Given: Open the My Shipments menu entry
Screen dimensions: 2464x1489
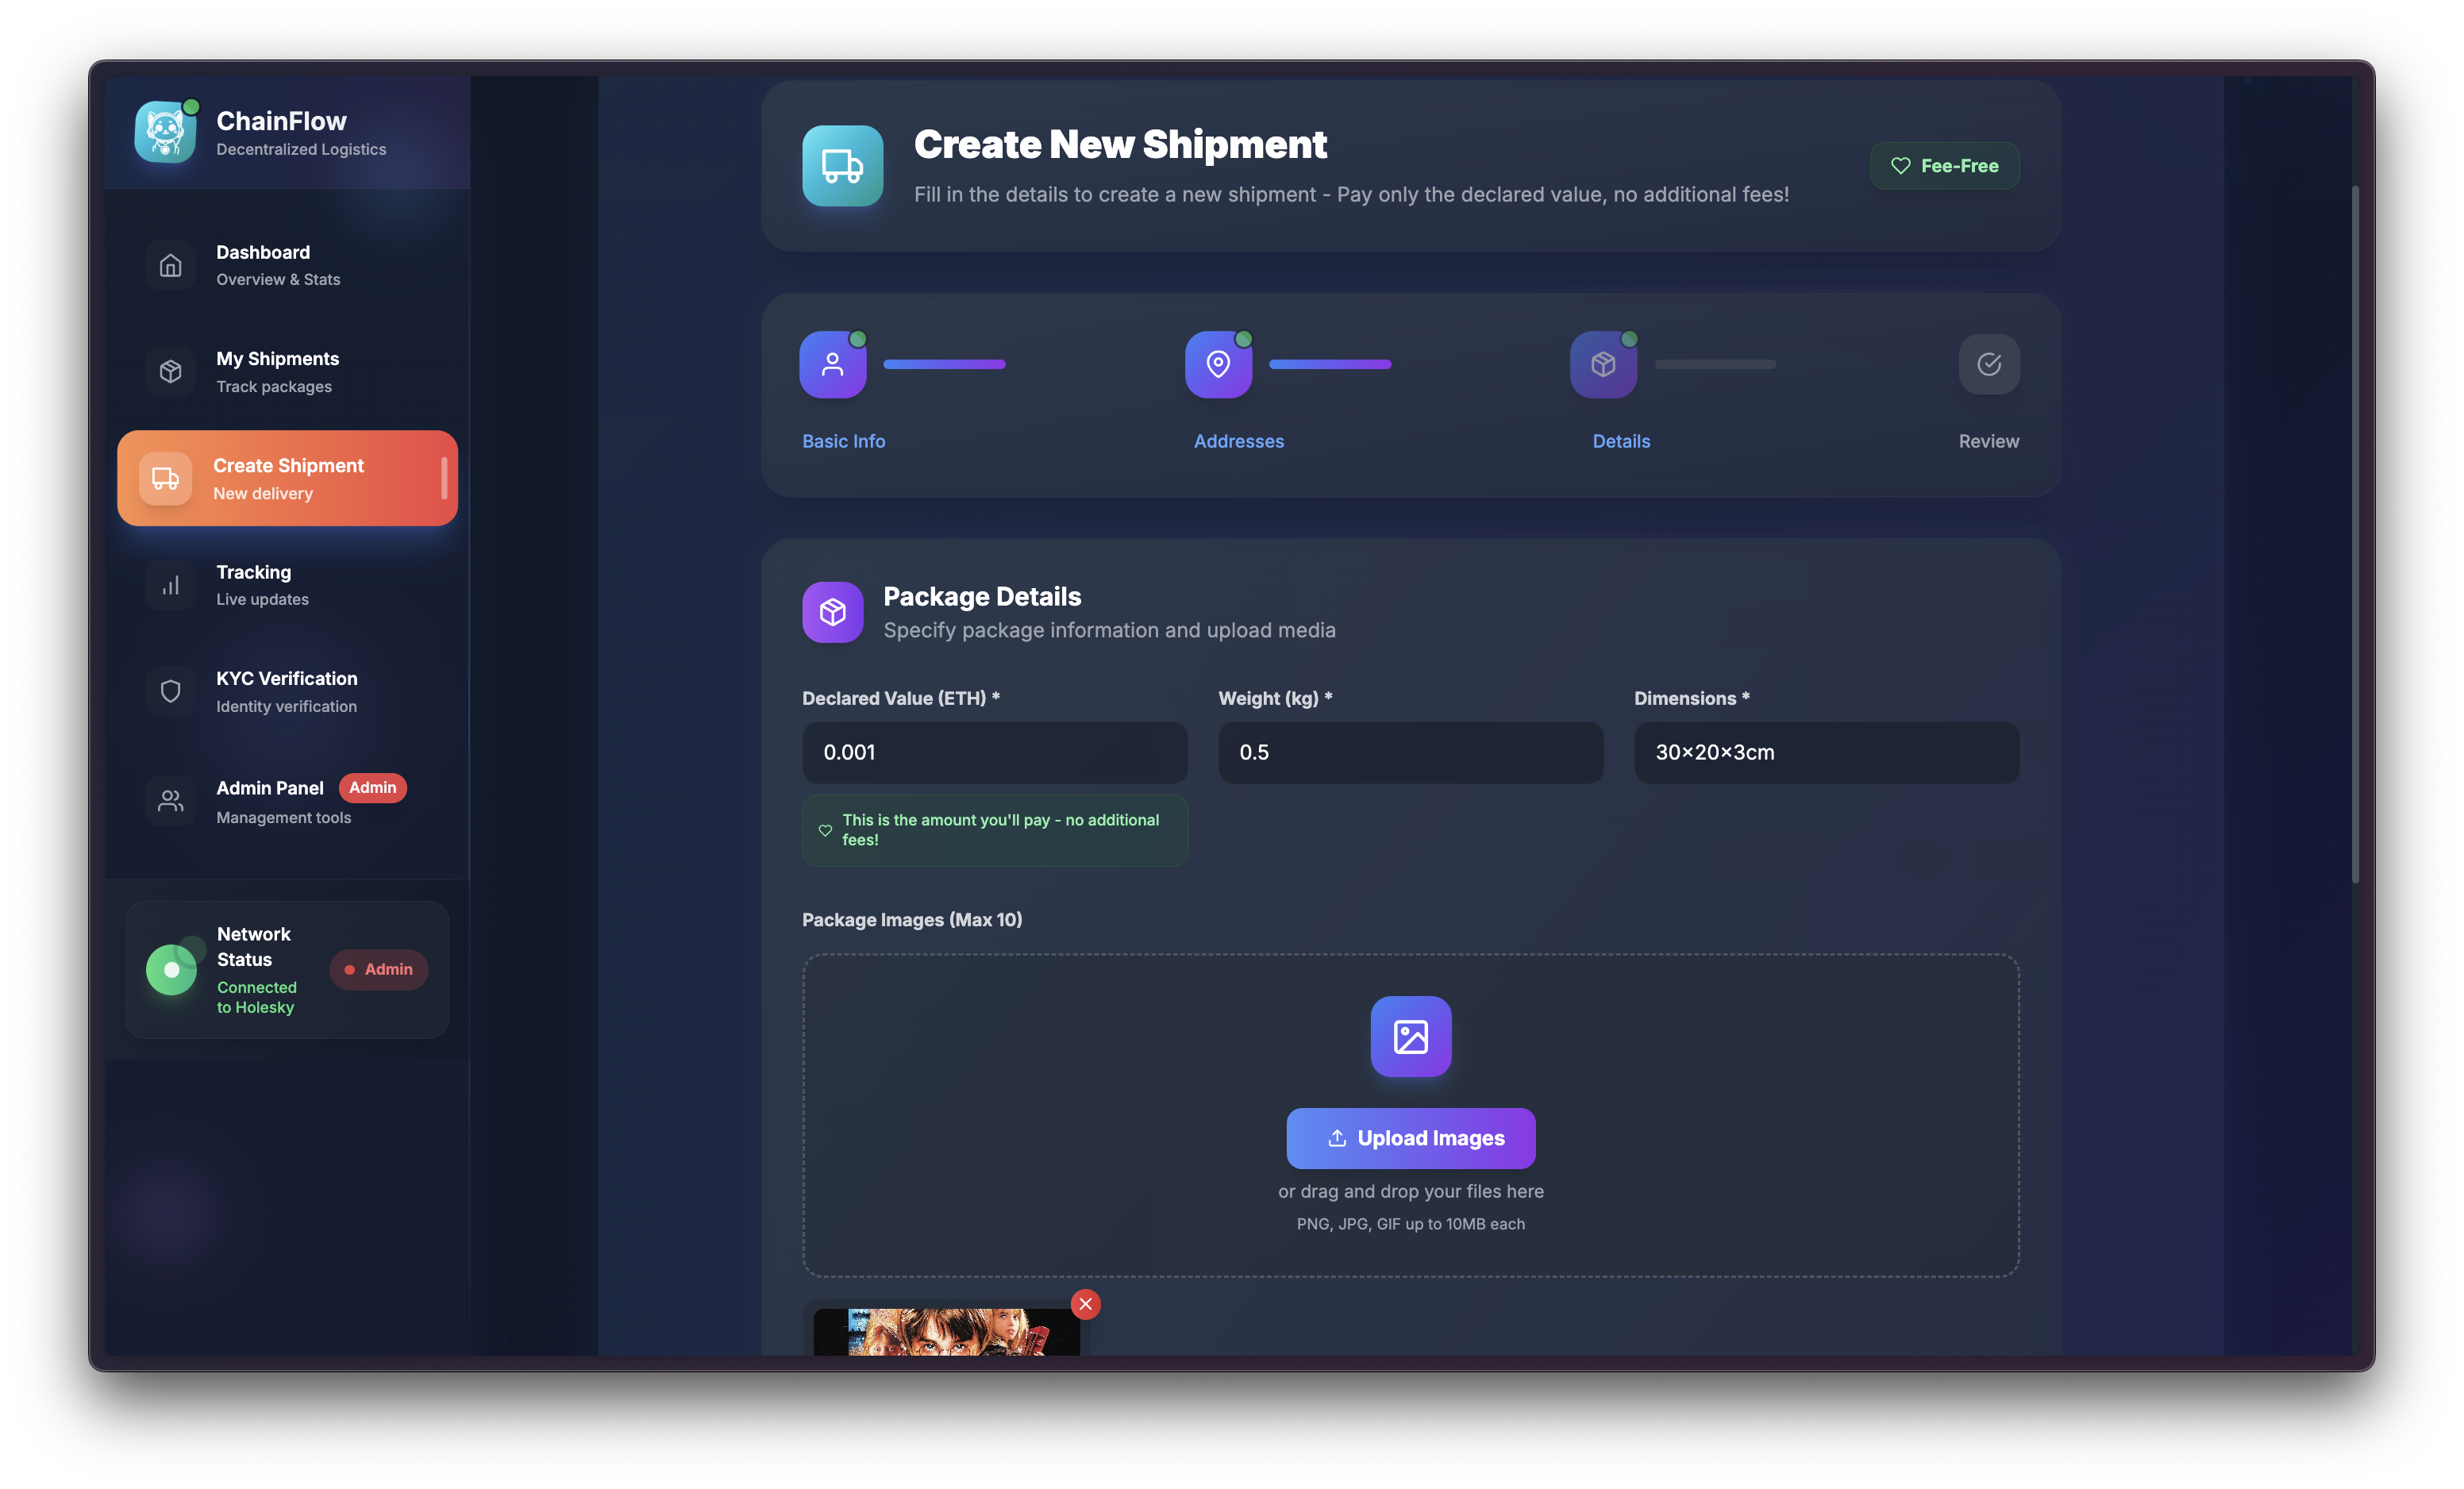Looking at the screenshot, I should click(277, 371).
